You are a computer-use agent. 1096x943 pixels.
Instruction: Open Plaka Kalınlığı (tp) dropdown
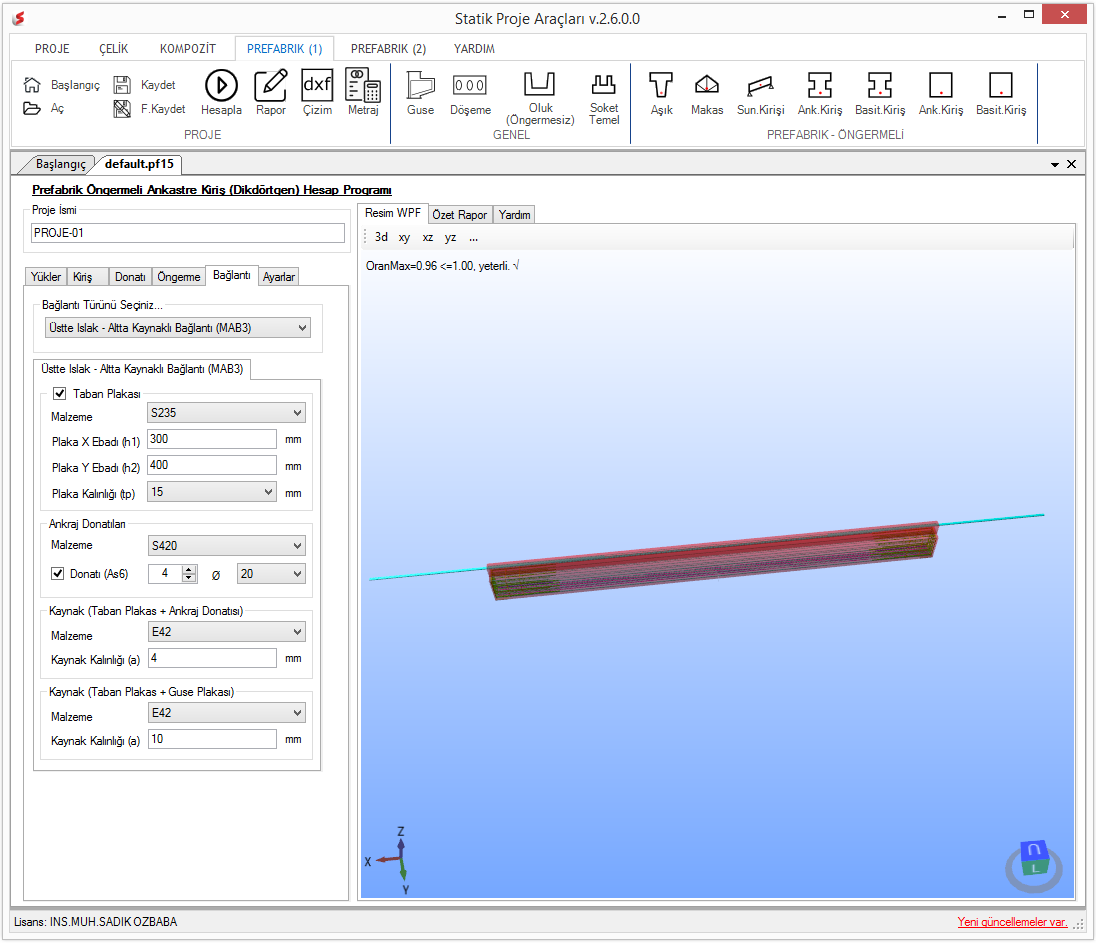[x=212, y=492]
